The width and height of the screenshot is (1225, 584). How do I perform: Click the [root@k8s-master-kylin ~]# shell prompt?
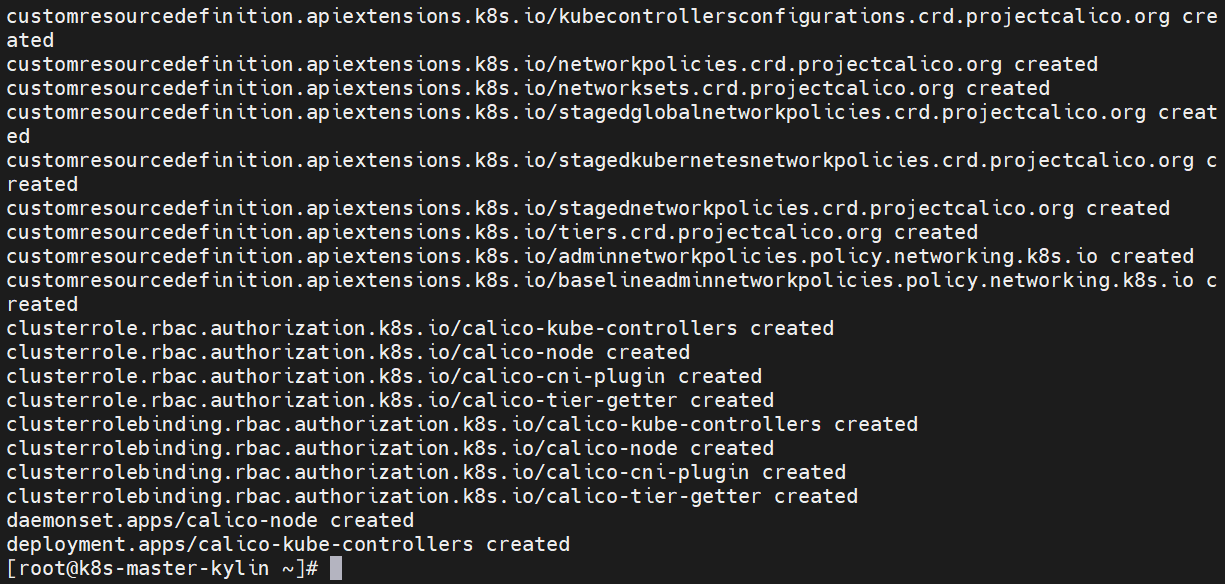click(162, 568)
